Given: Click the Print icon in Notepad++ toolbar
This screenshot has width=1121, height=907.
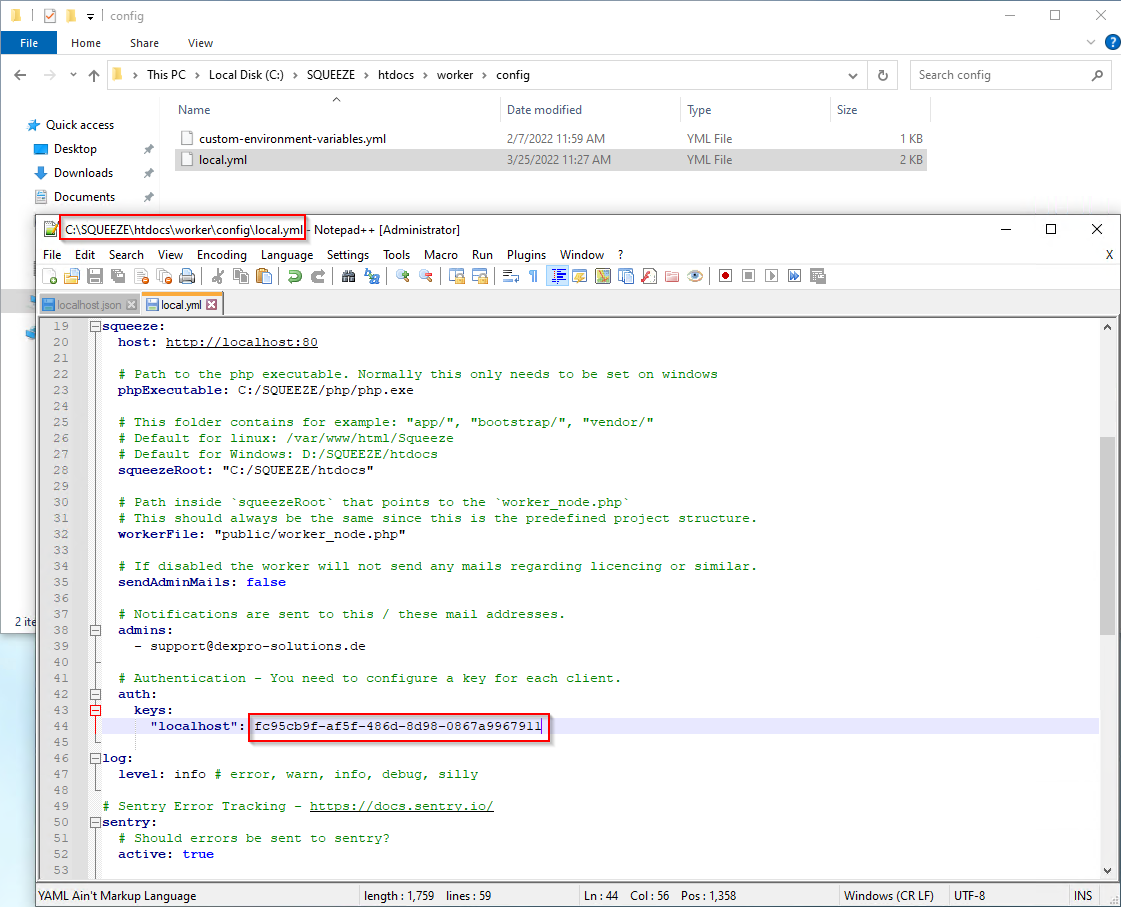Looking at the screenshot, I should (x=187, y=276).
